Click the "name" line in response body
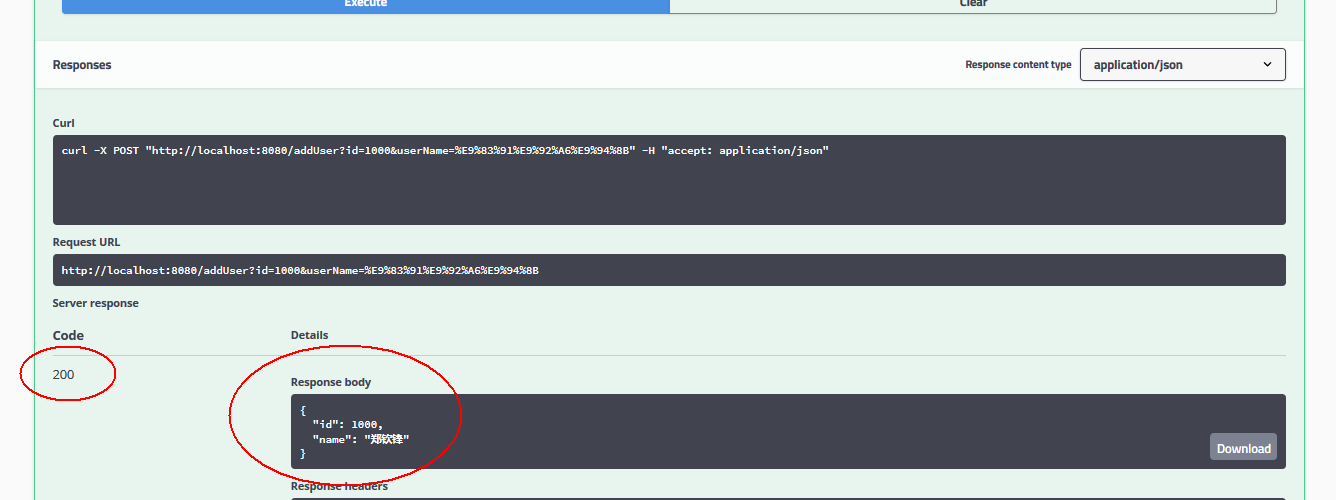This screenshot has height=500, width=1336. click(361, 440)
